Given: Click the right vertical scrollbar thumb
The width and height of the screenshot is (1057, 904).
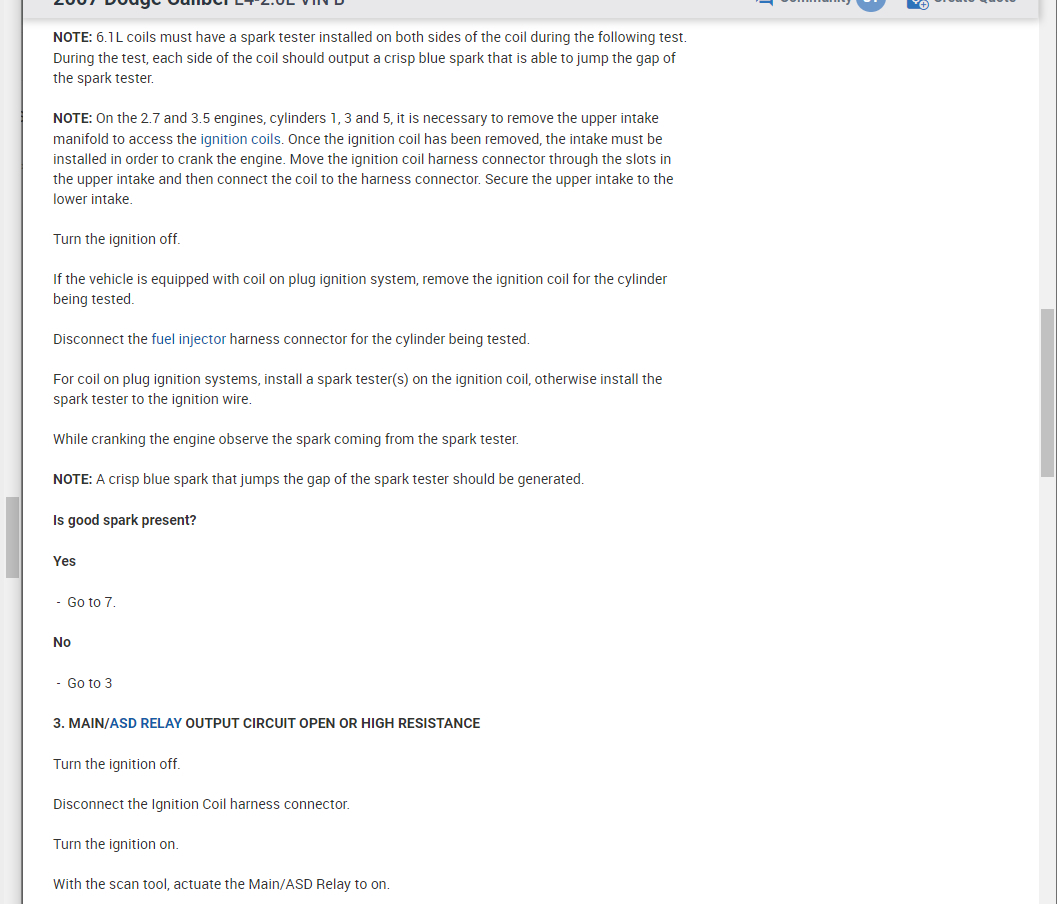Looking at the screenshot, I should pyautogui.click(x=1048, y=393).
